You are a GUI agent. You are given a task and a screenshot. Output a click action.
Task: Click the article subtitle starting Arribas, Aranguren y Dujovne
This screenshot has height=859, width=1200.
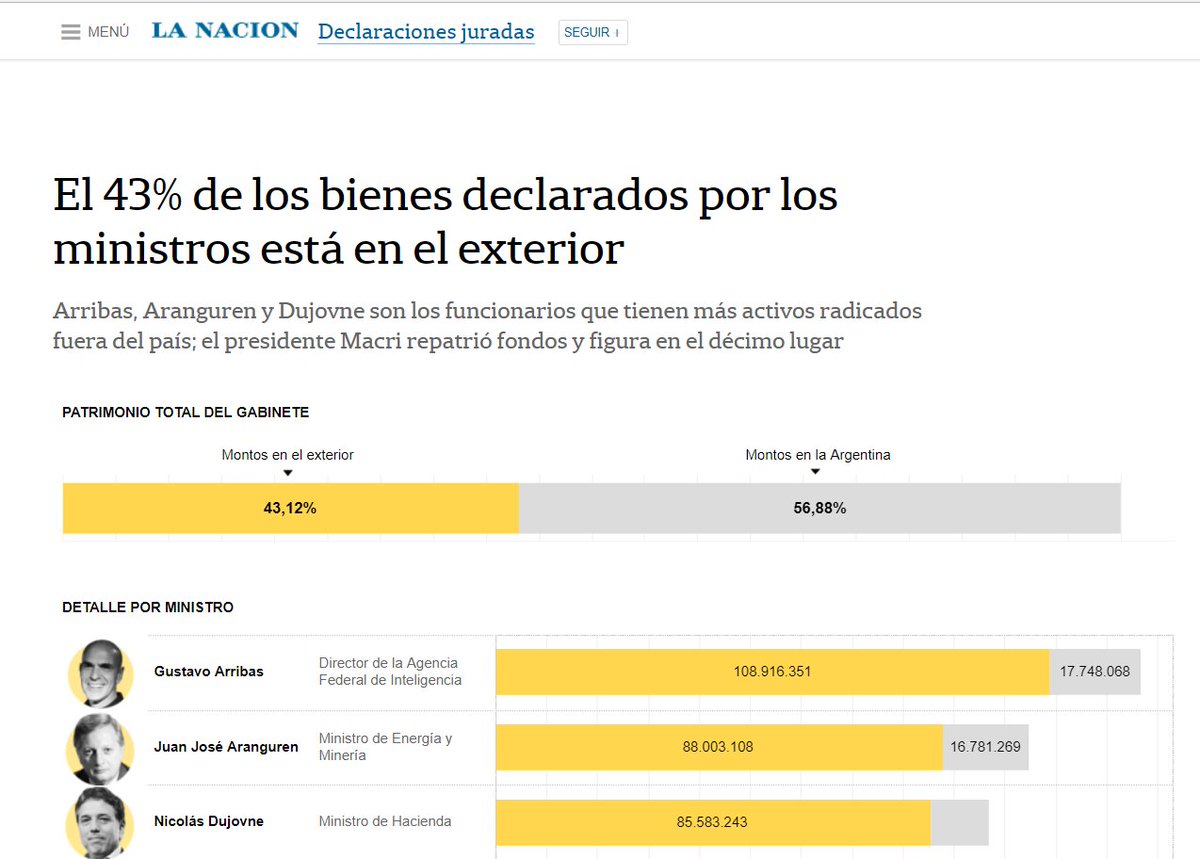pos(487,325)
